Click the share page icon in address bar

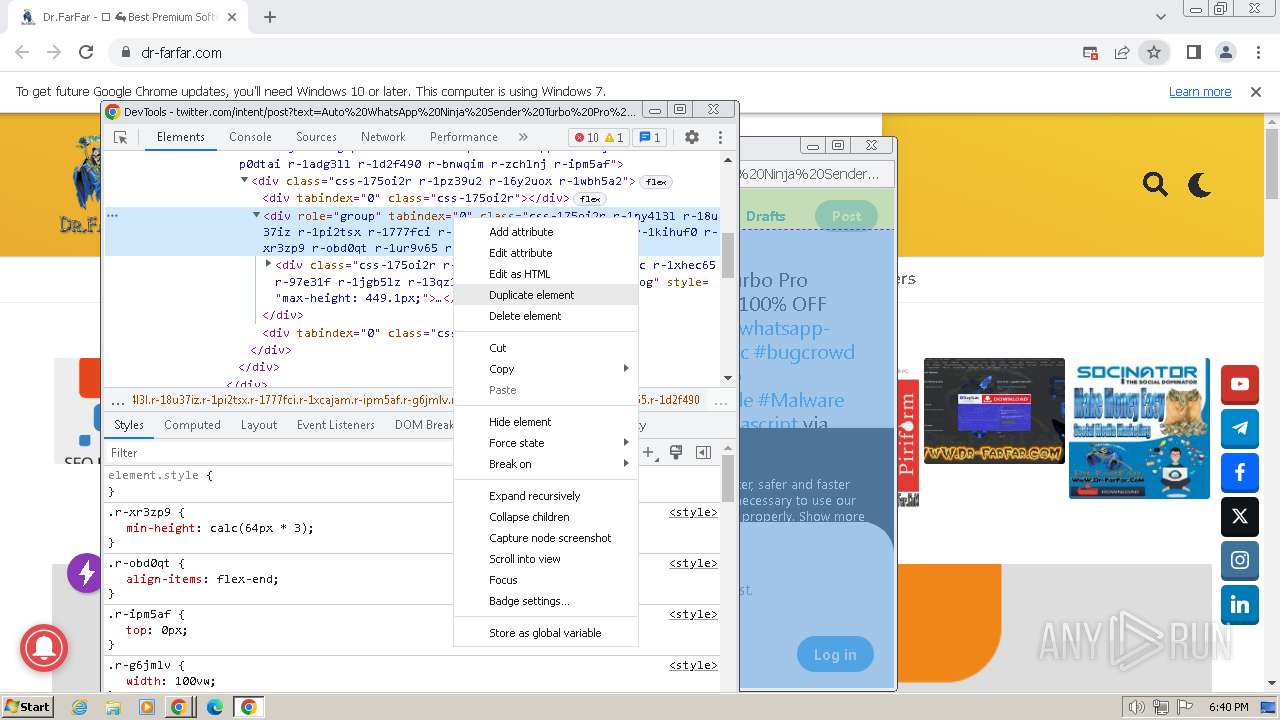click(x=1122, y=52)
